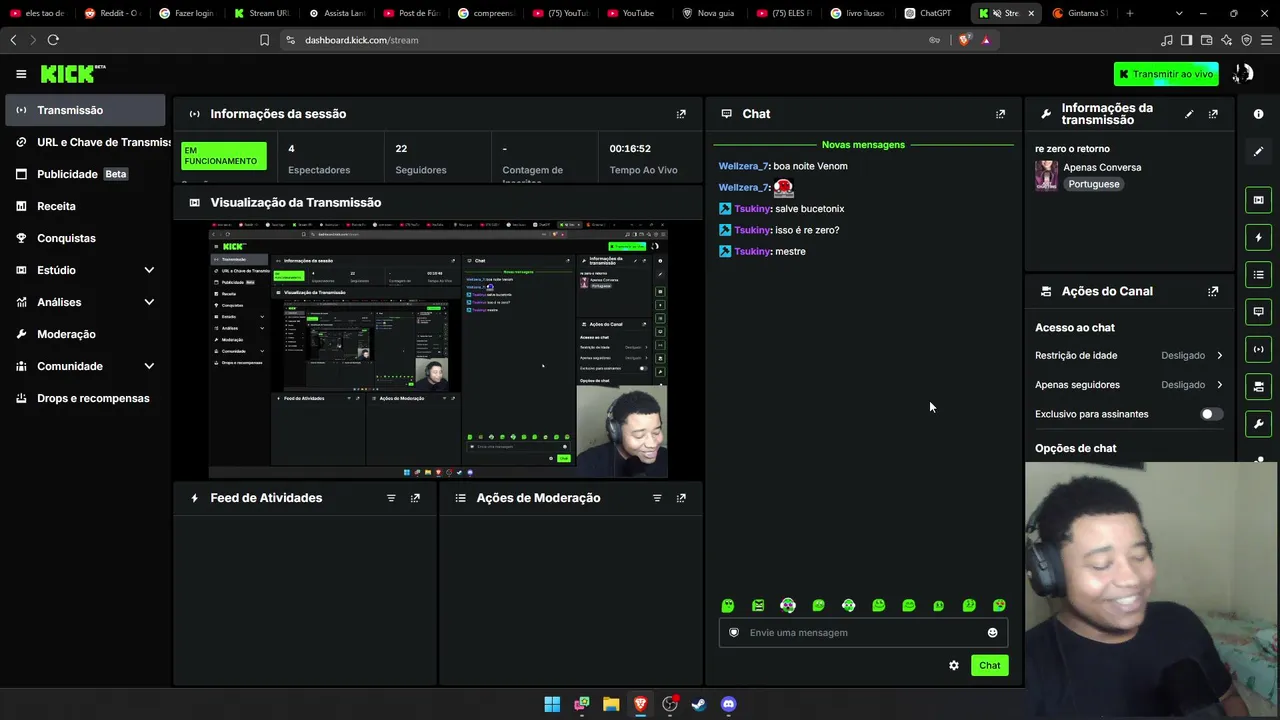This screenshot has width=1280, height=720.
Task: Toggle the stream info wrench widget in the right rail
Action: pyautogui.click(x=1258, y=424)
